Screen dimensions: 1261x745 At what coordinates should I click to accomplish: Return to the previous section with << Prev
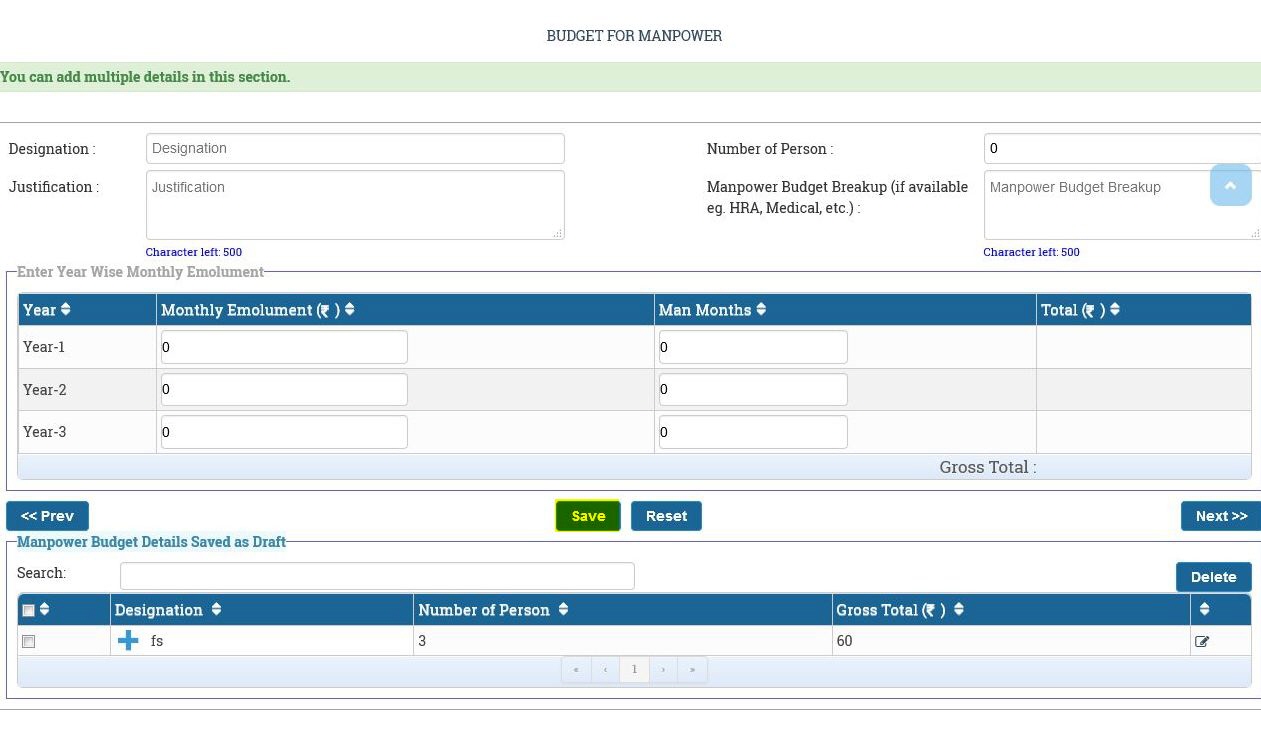coord(47,516)
